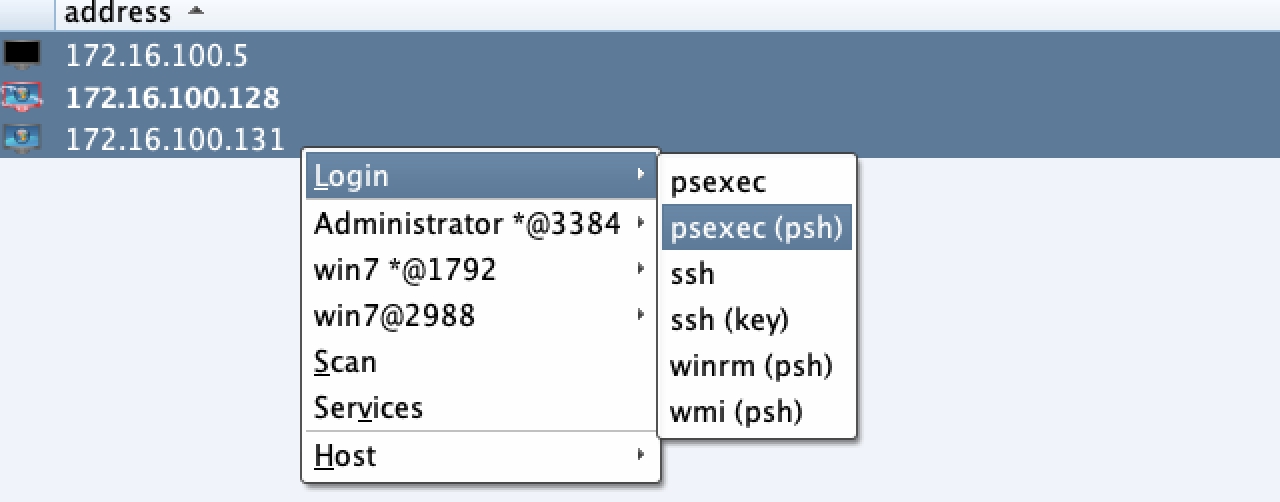Expand the Administrator *@3384 submenu arrow
Image resolution: width=1280 pixels, height=502 pixels.
pyautogui.click(x=640, y=224)
